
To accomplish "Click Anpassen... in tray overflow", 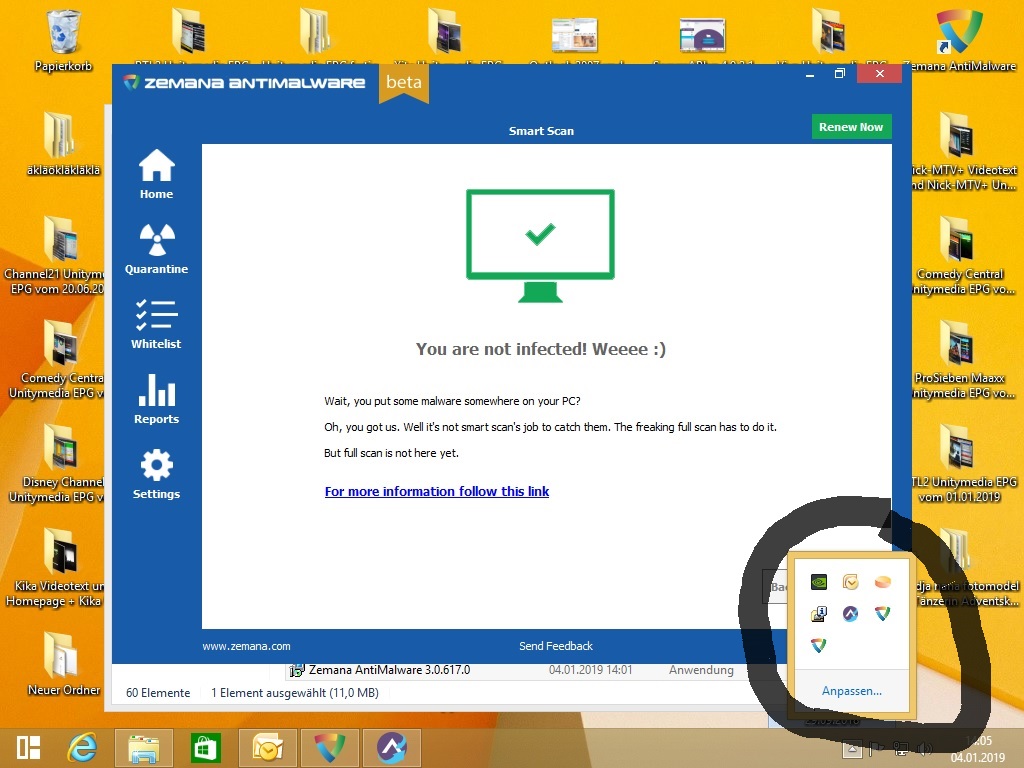I will tap(852, 691).
